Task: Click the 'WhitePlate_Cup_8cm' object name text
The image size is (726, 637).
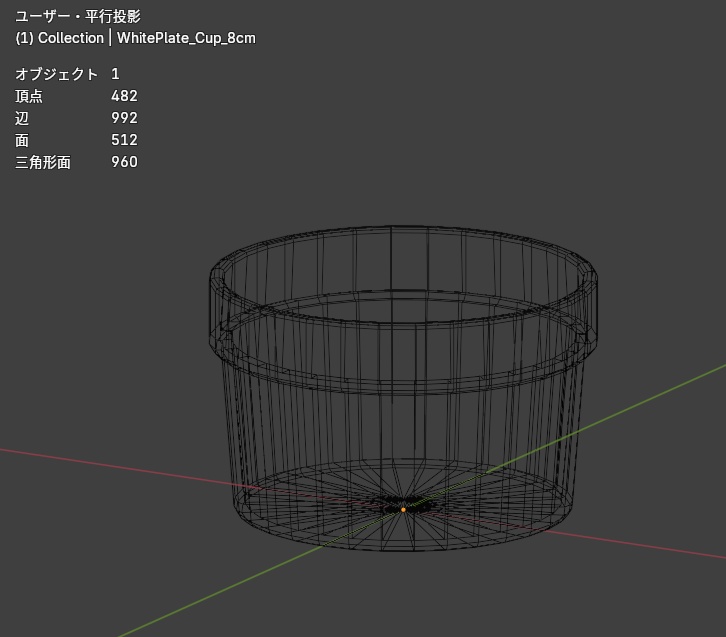Action: coord(186,38)
